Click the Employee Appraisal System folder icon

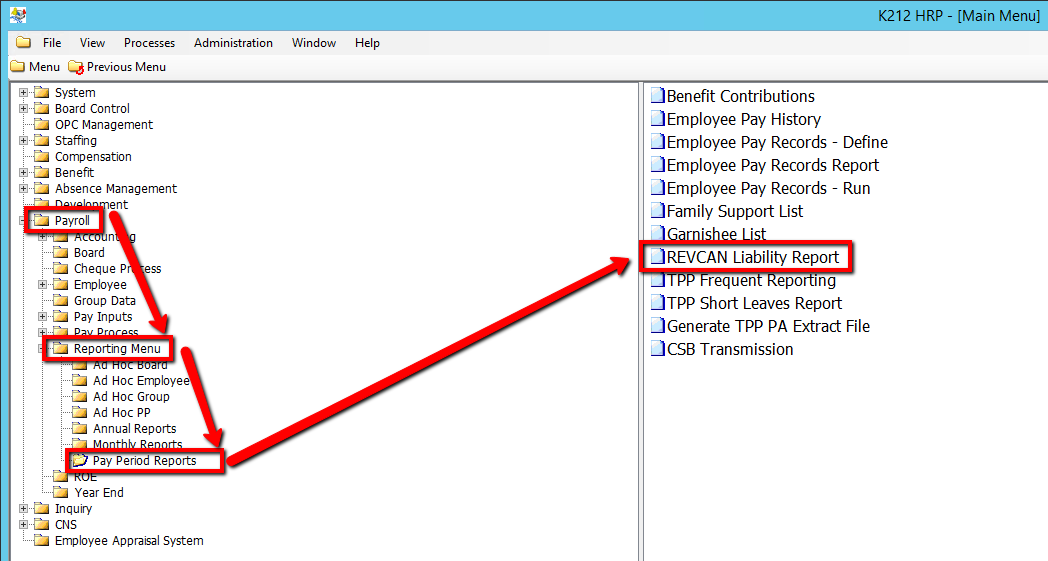(x=42, y=541)
